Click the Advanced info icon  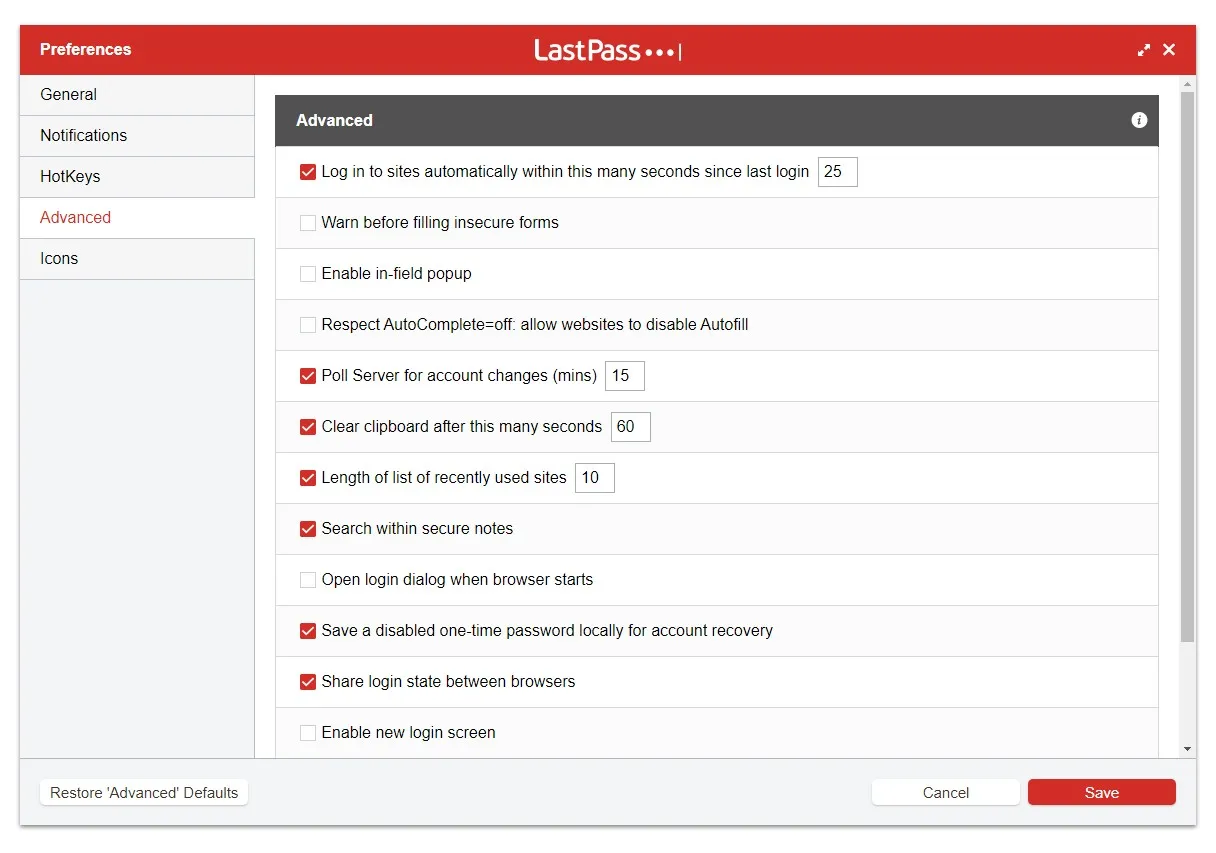(x=1139, y=120)
